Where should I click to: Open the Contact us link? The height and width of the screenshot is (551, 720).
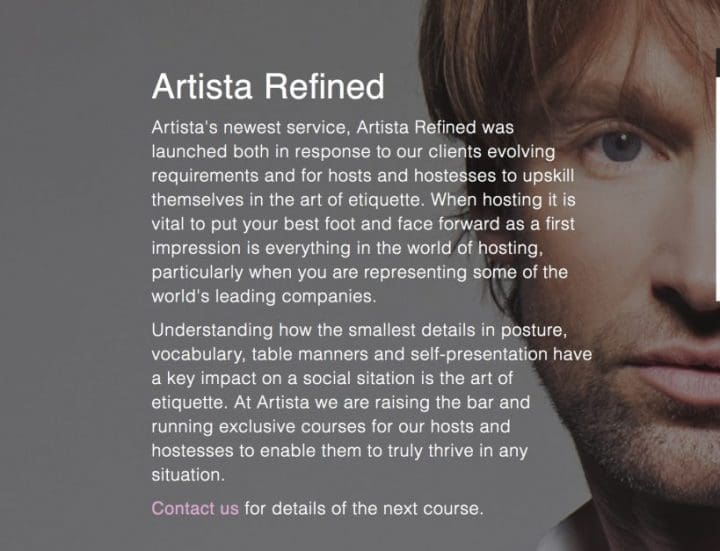pyautogui.click(x=195, y=508)
